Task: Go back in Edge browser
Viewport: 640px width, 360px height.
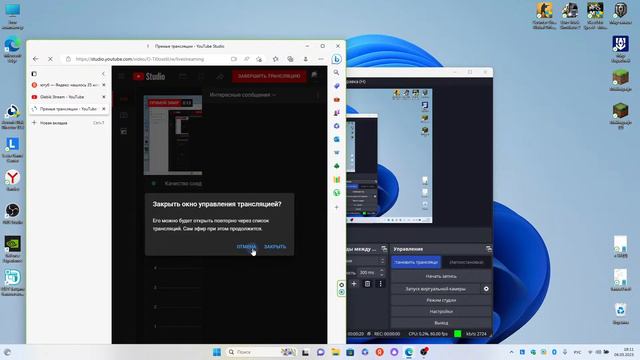Action: point(36,59)
